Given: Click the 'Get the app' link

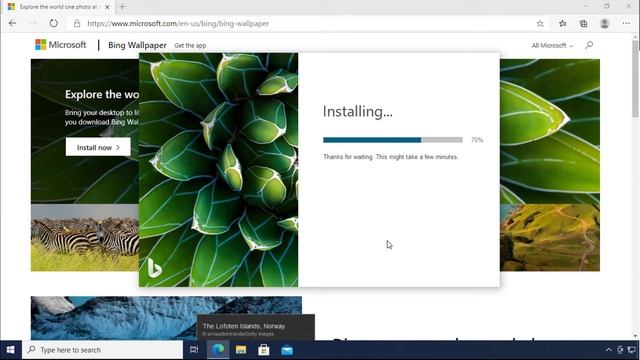Looking at the screenshot, I should (190, 46).
